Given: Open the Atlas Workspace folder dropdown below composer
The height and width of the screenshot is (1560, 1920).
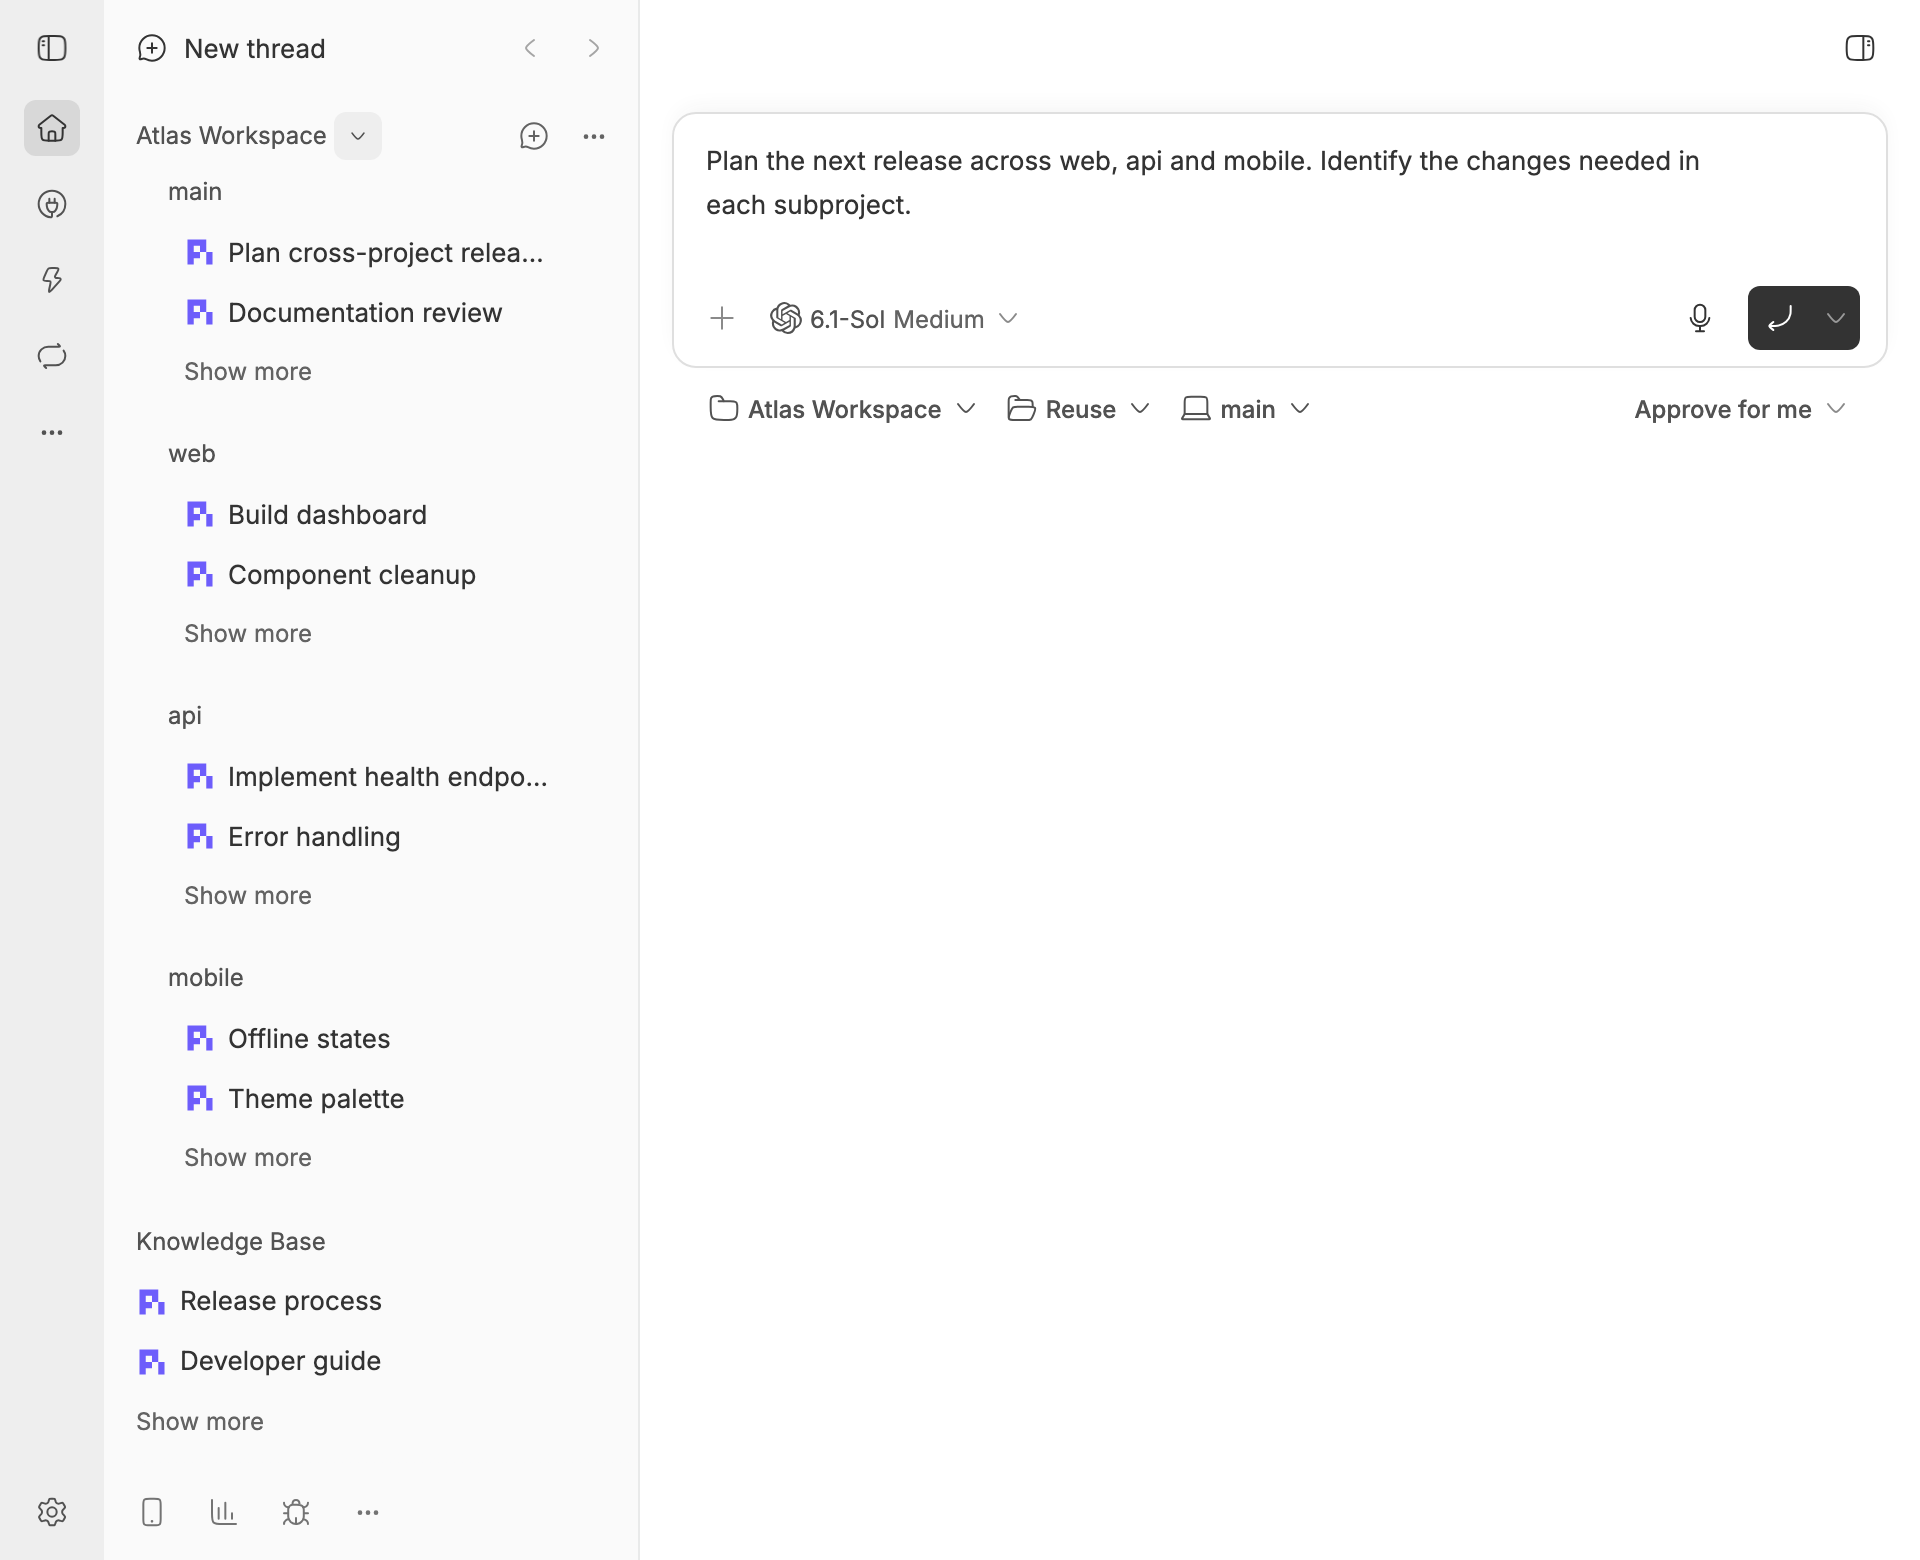Looking at the screenshot, I should tap(842, 409).
